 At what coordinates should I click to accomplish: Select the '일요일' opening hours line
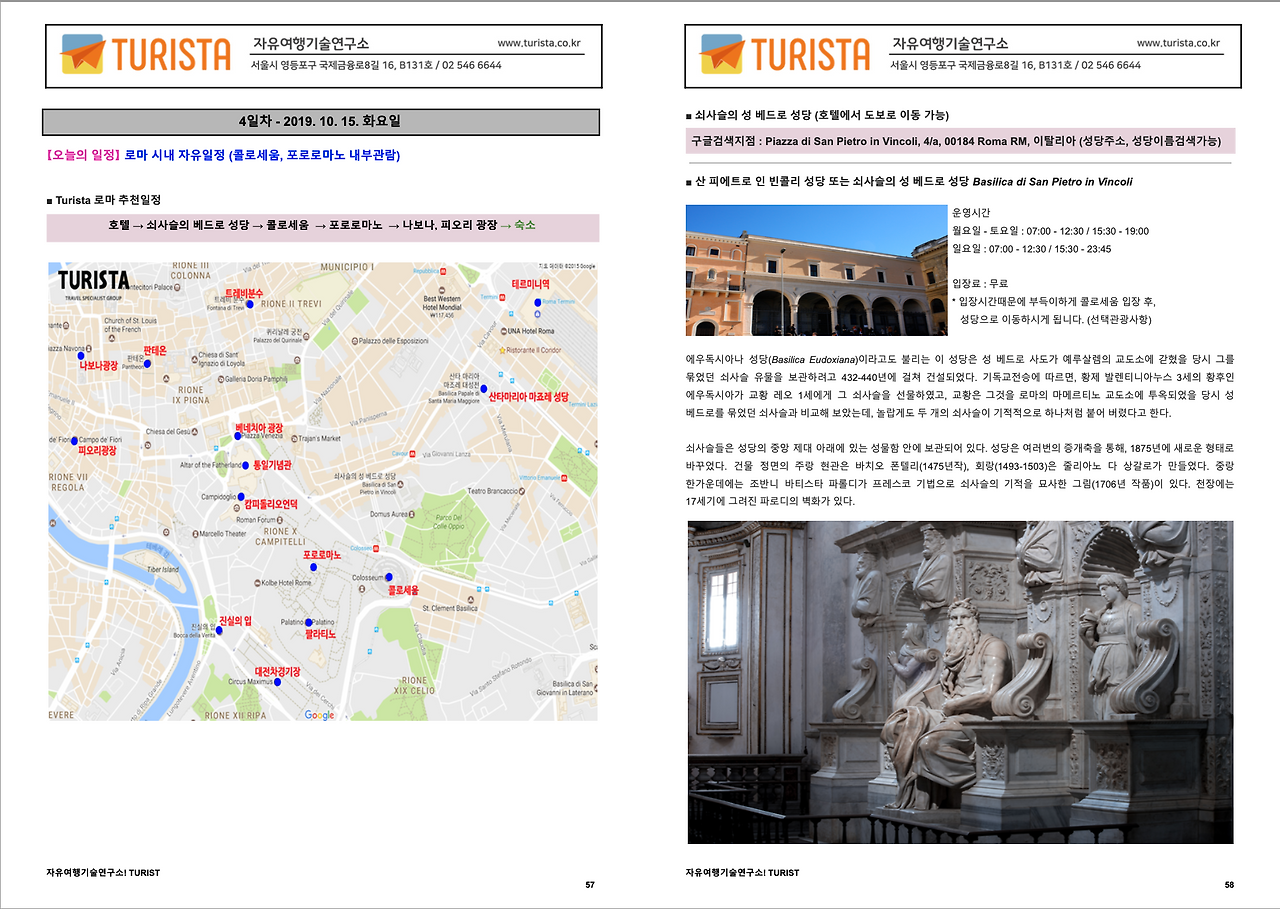click(x=1031, y=249)
